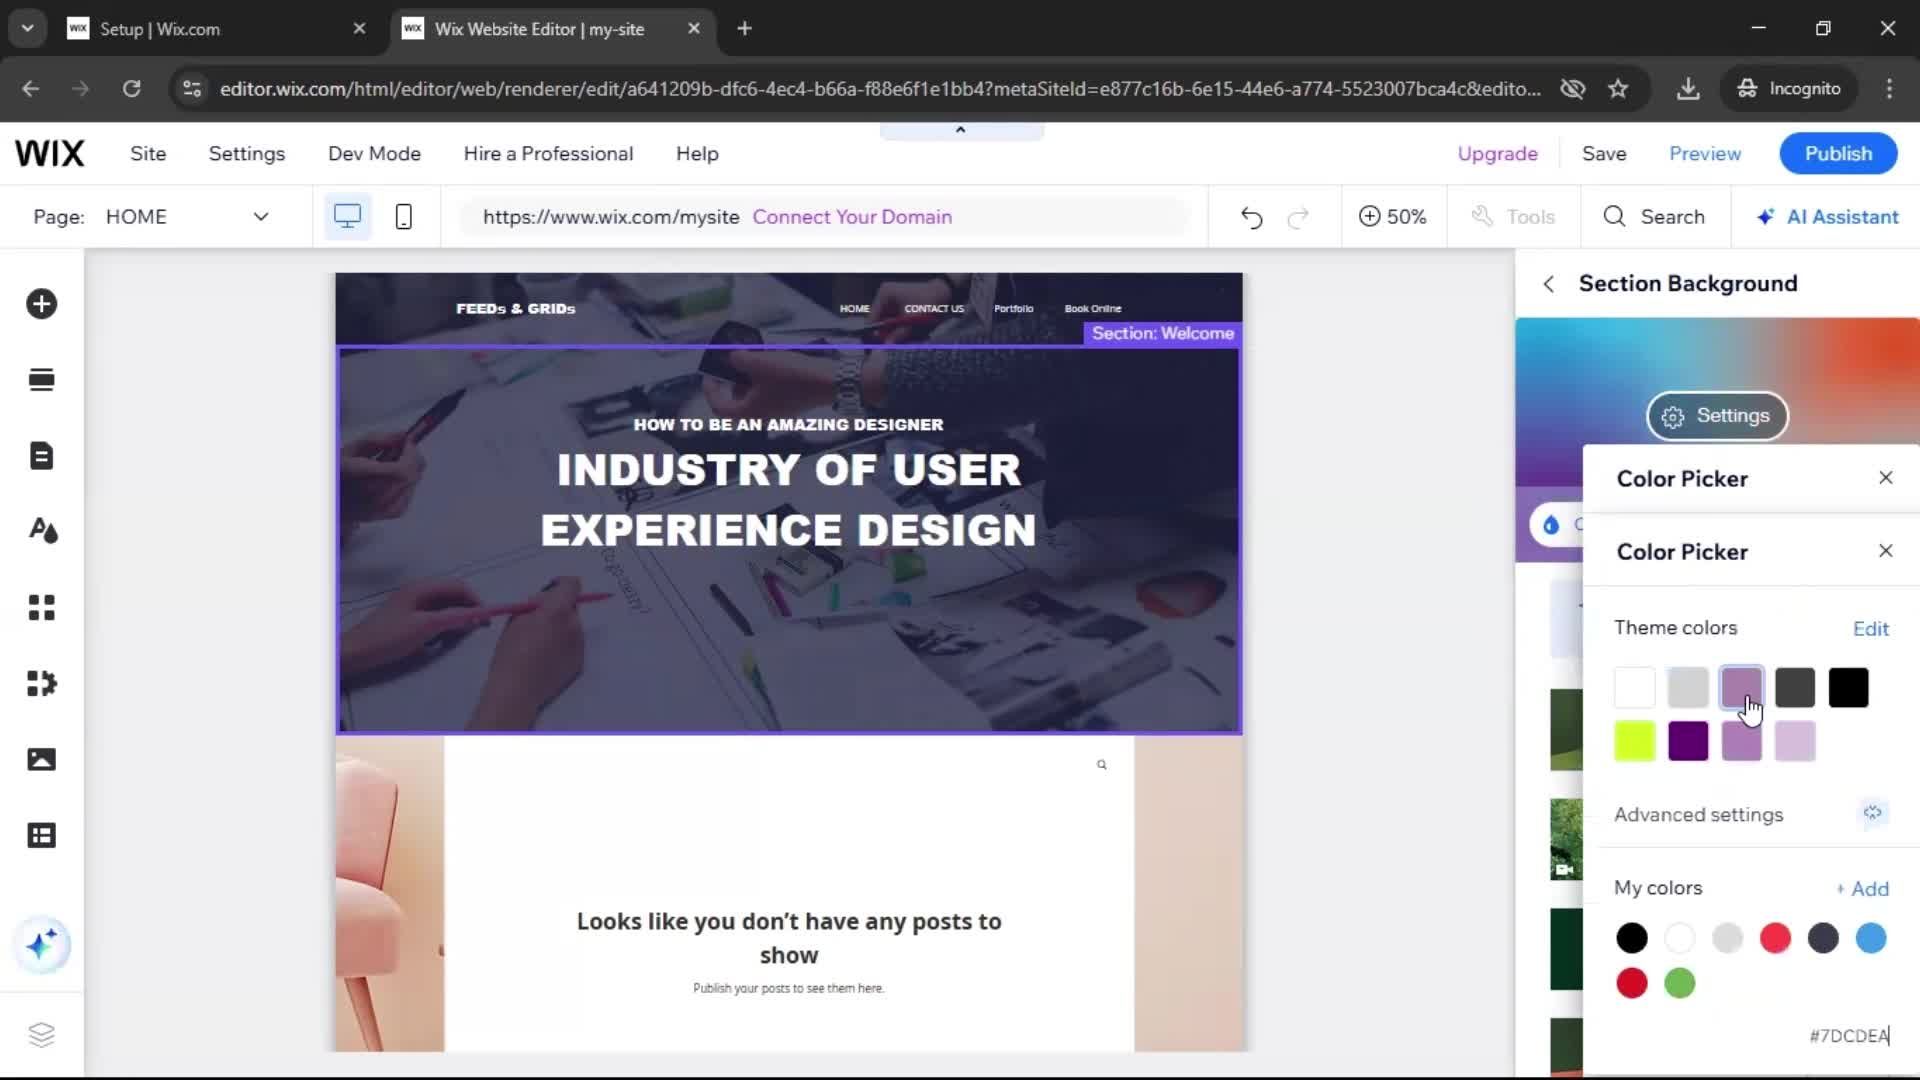
Task: Select the FEEDs & GRIDs site title
Action: [x=515, y=309]
